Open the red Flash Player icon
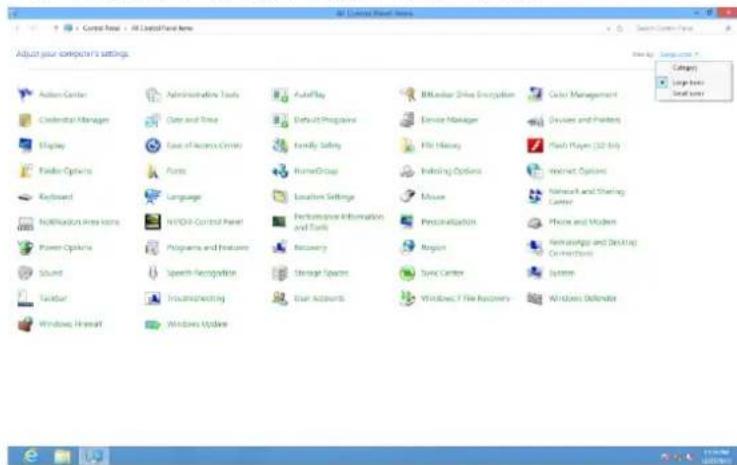Image resolution: width=737 pixels, height=465 pixels. [535, 145]
